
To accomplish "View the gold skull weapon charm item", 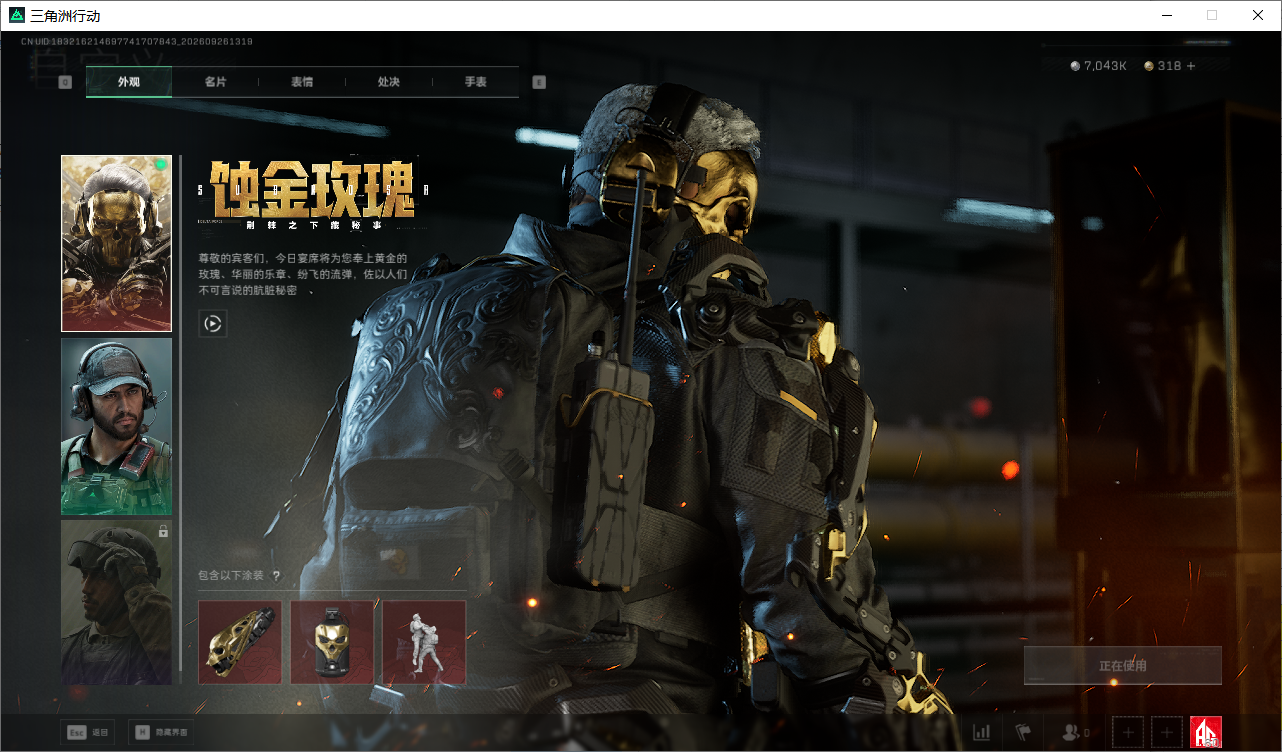I will click(x=240, y=642).
